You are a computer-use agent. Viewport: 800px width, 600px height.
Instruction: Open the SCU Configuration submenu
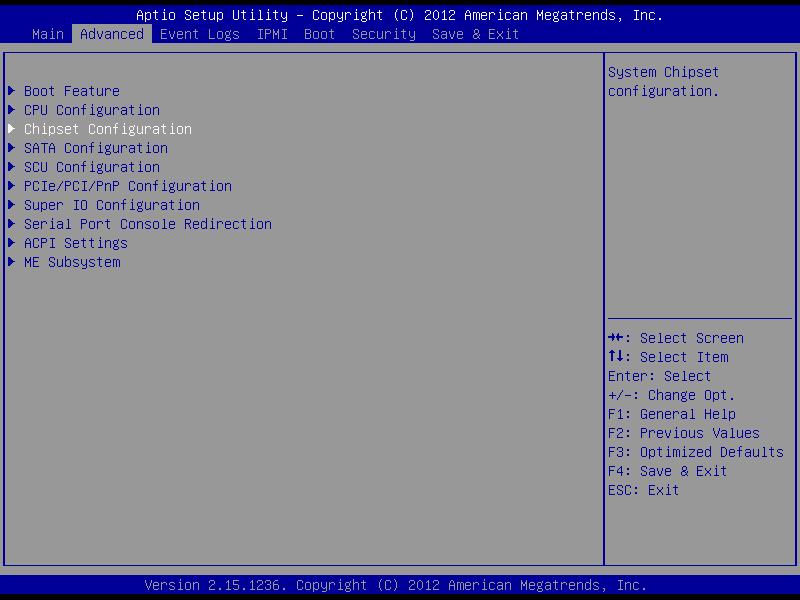91,167
